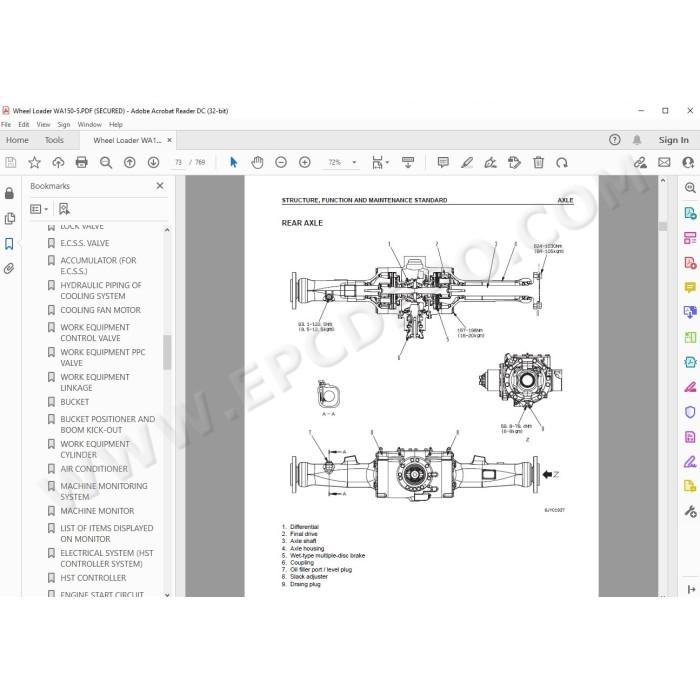Activate the hand pan tool
Screen dimensions: 700x700
[257, 162]
